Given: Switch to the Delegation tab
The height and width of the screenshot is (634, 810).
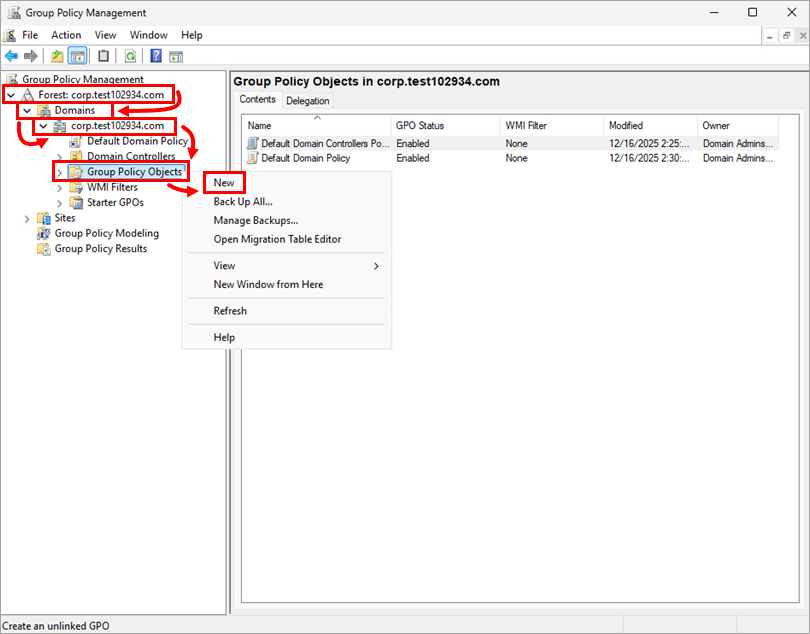Looking at the screenshot, I should [x=307, y=100].
